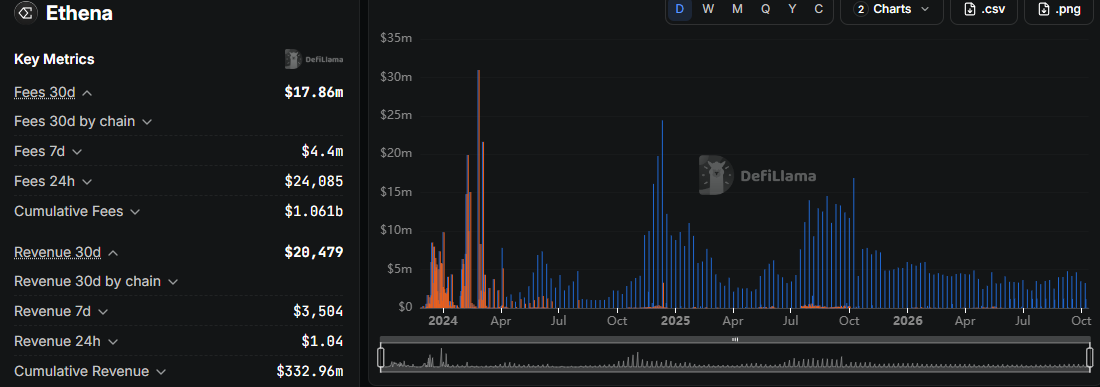Click the top grip of range slider
This screenshot has width=1100, height=387.
[x=735, y=339]
